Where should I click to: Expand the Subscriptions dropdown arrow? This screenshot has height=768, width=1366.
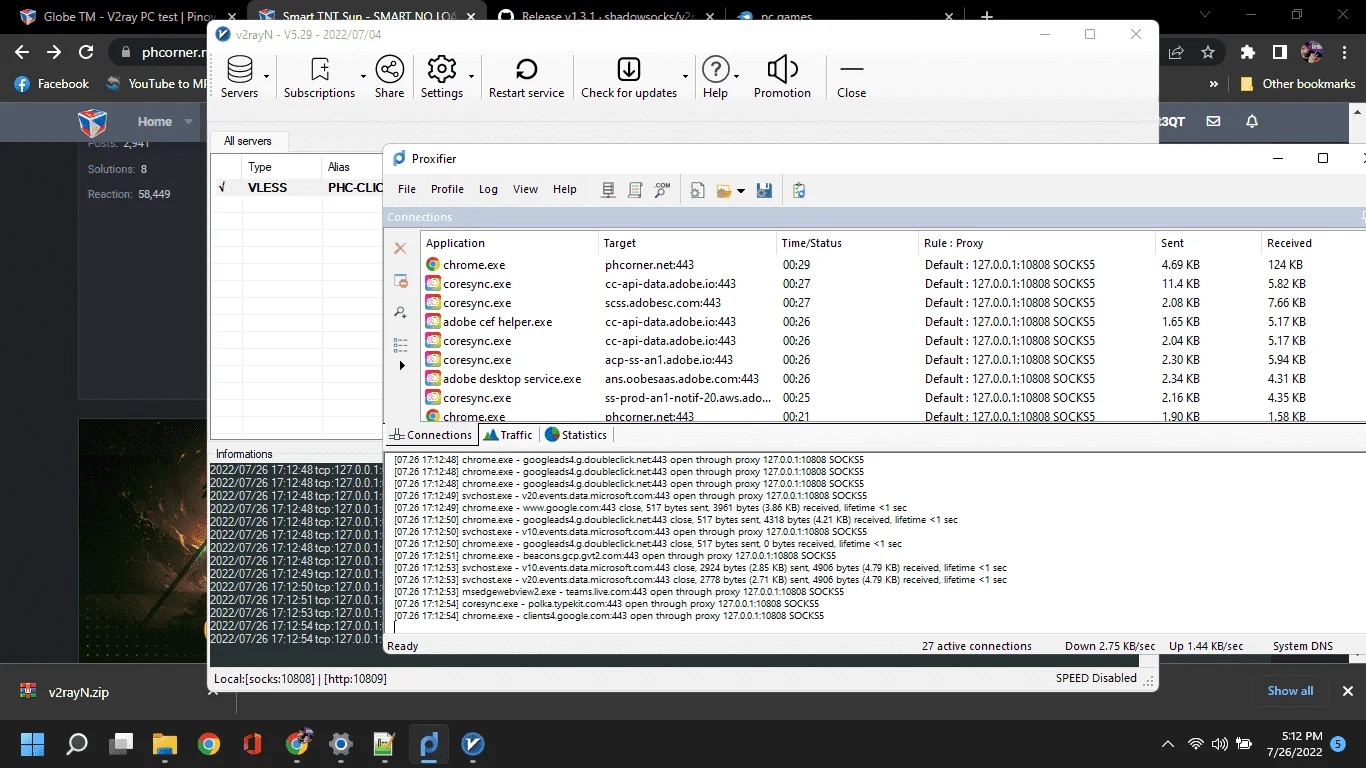363,77
